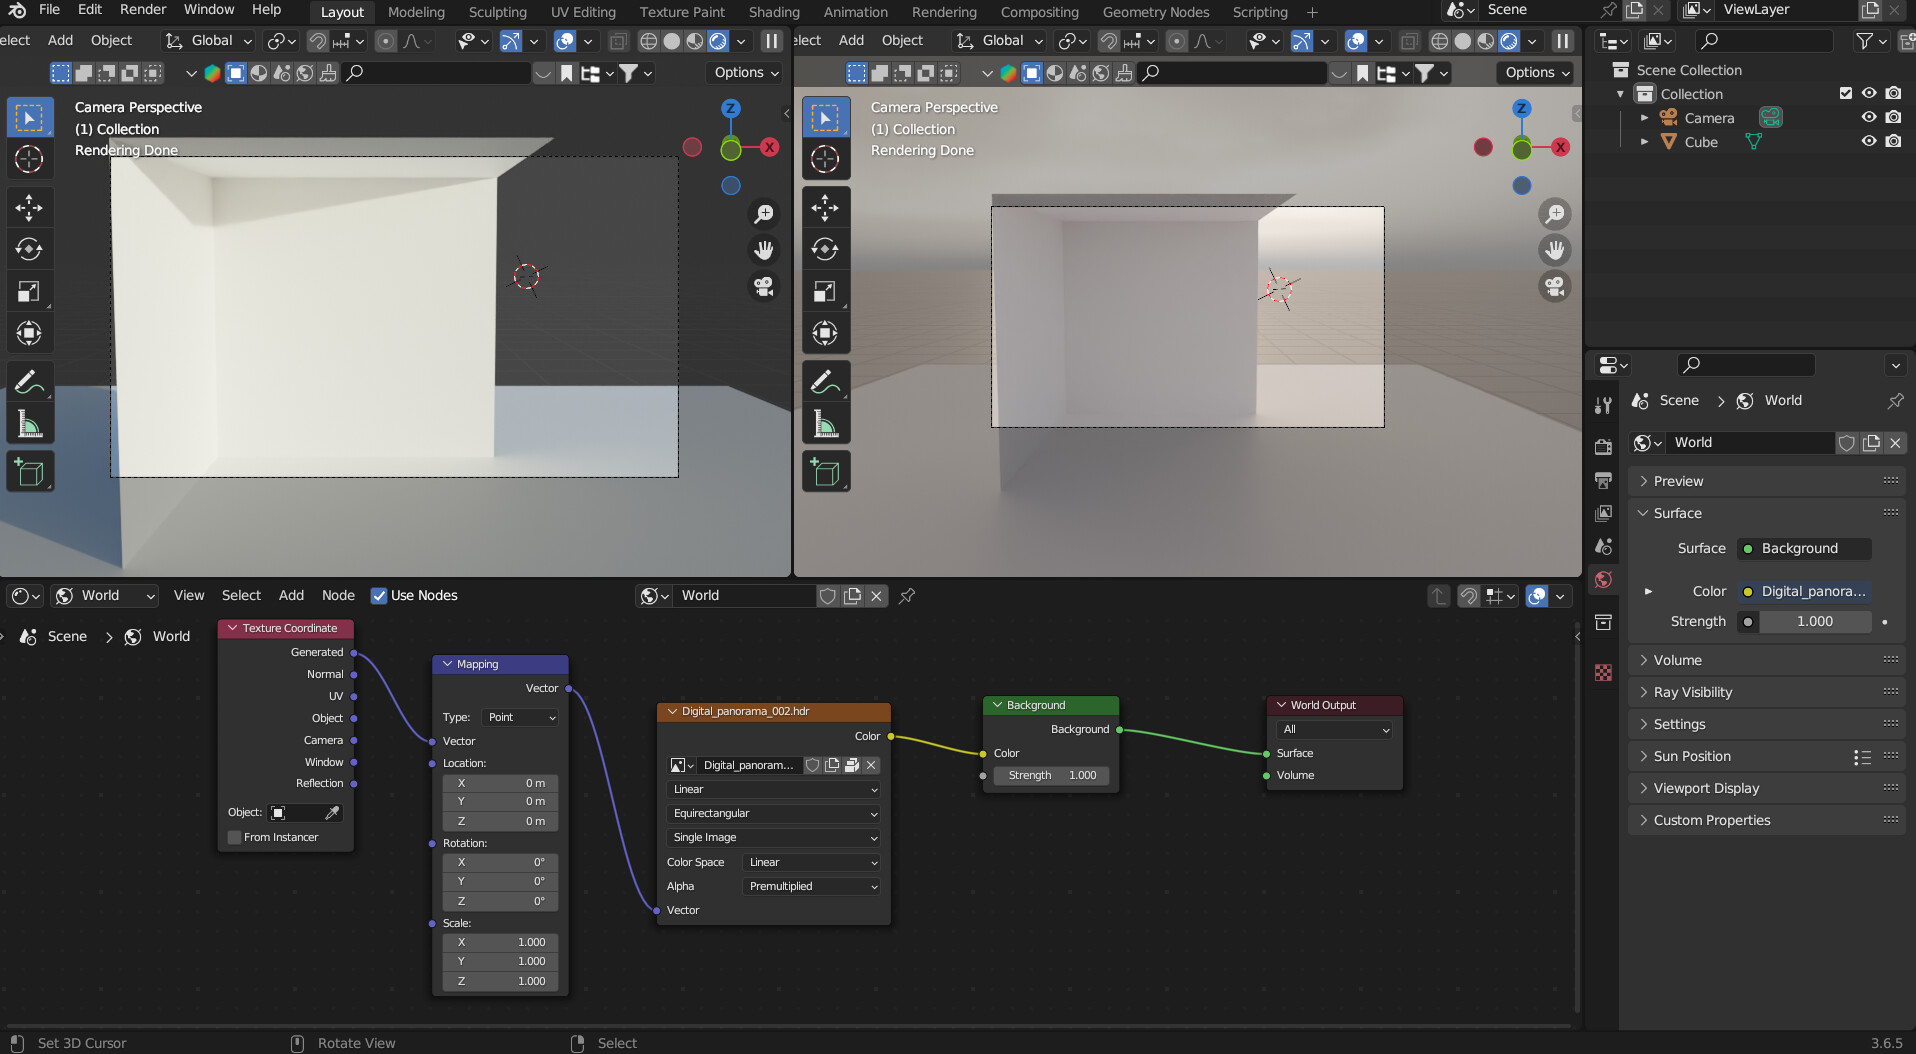Open the Alpha Premultiplied selector
The image size is (1916, 1054).
pos(811,886)
